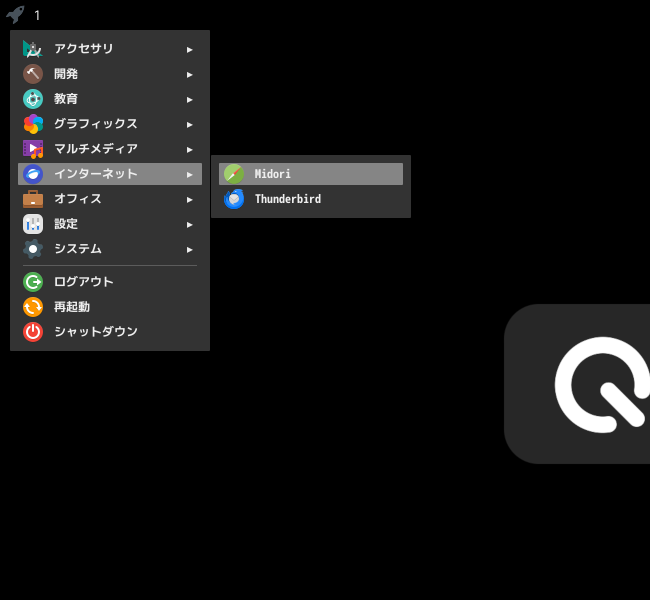
Task: Click the hammer icon for 開発
Action: [x=33, y=74]
